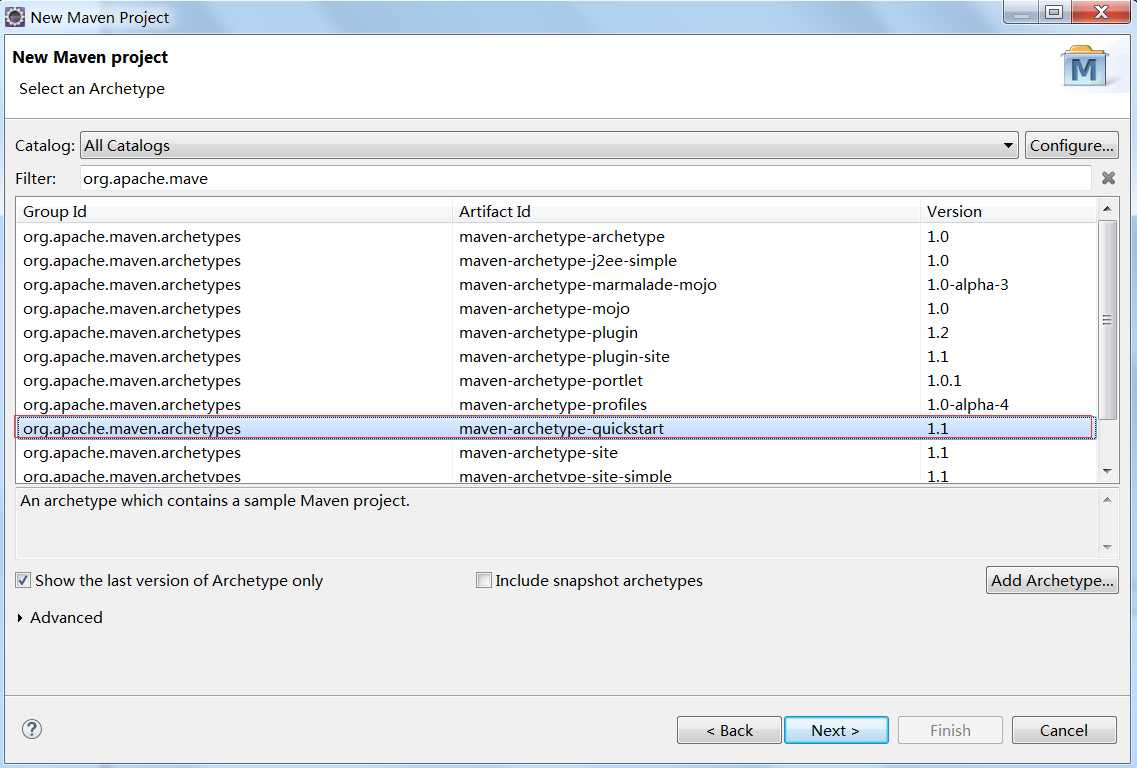This screenshot has height=768, width=1137.
Task: Toggle Show the last version of Archetype only
Action: click(x=23, y=580)
